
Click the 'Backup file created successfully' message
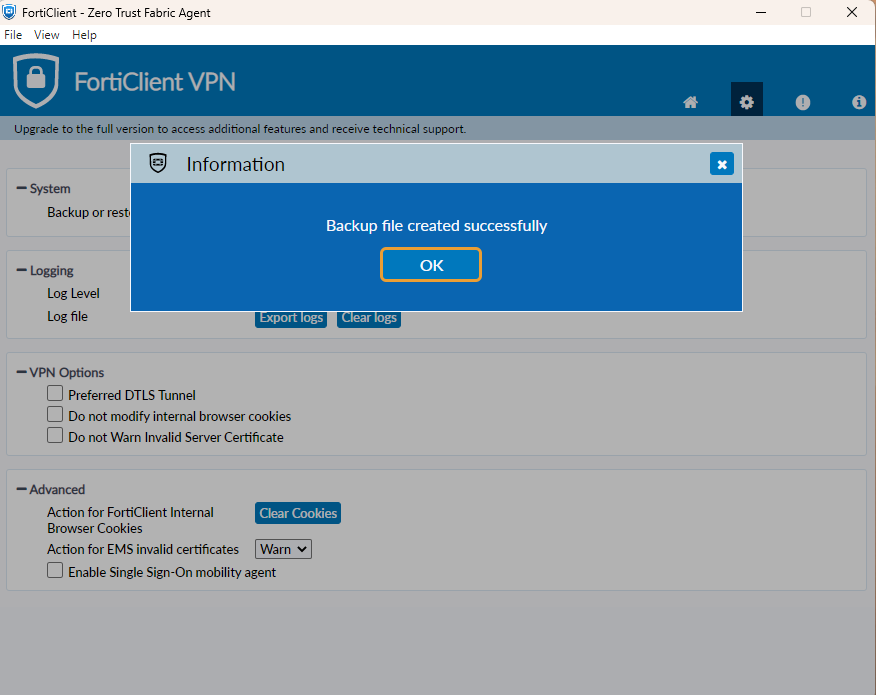pos(436,226)
